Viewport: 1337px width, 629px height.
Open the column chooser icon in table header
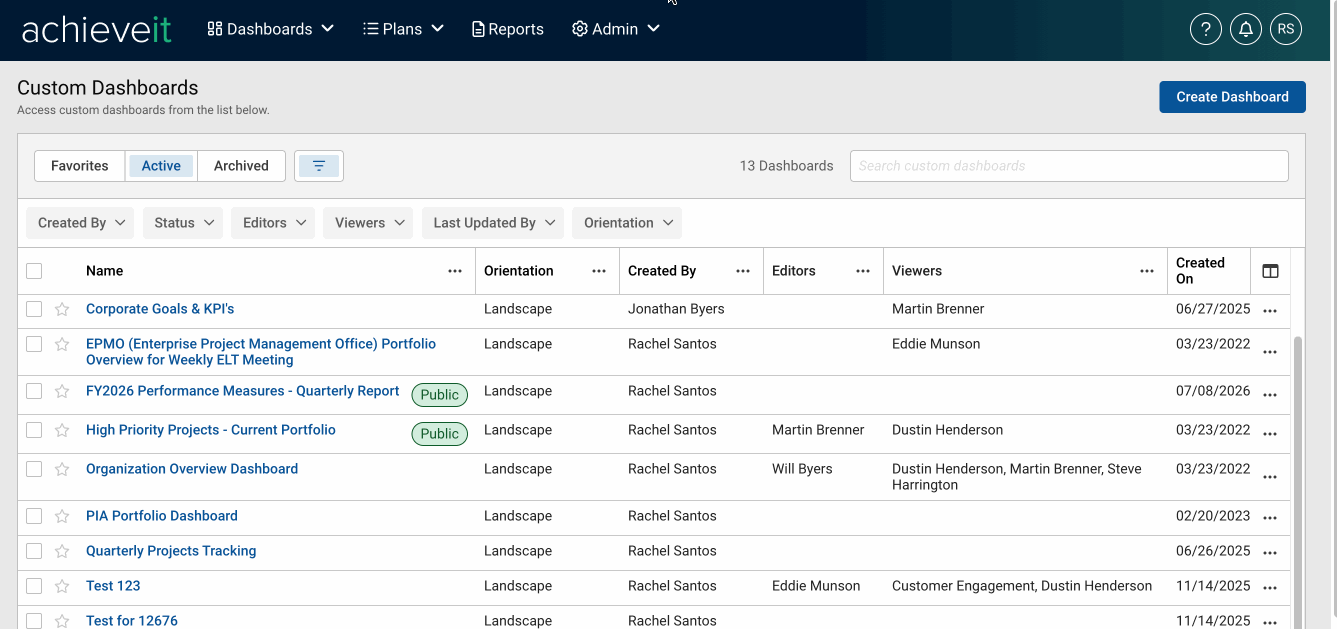(1270, 271)
